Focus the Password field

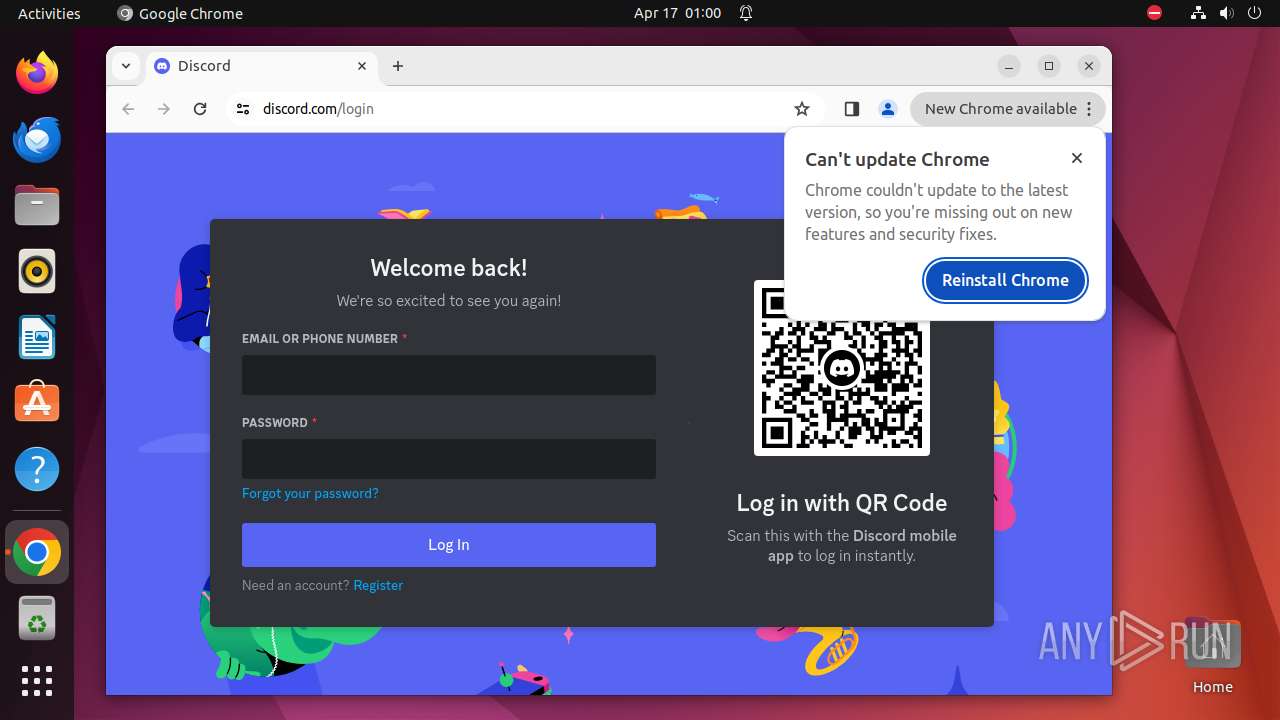point(449,459)
